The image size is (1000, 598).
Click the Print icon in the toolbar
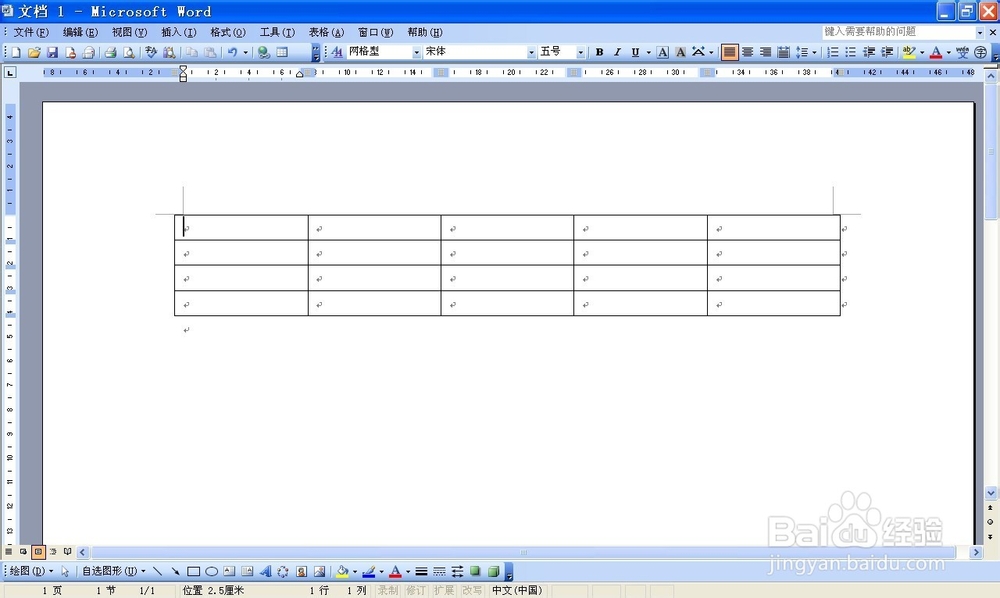click(110, 52)
